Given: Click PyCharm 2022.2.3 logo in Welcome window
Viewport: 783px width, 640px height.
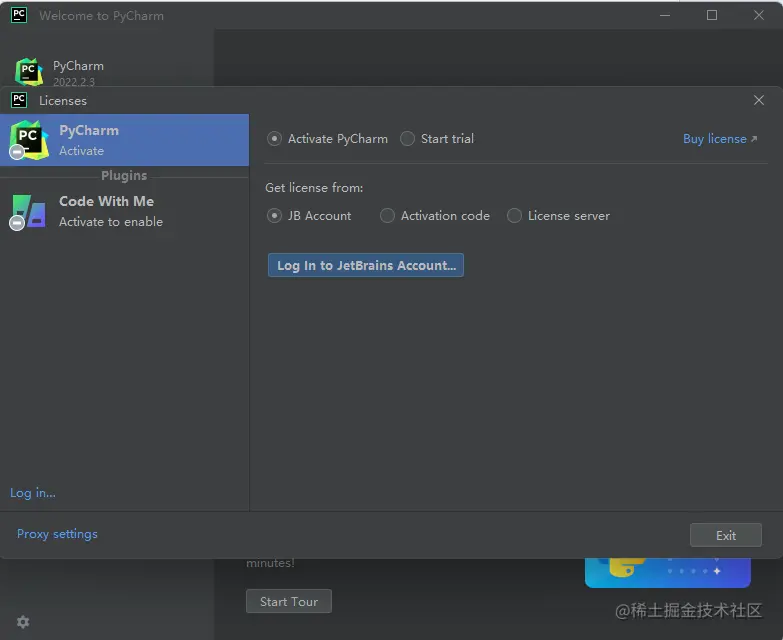Looking at the screenshot, I should click(28, 72).
